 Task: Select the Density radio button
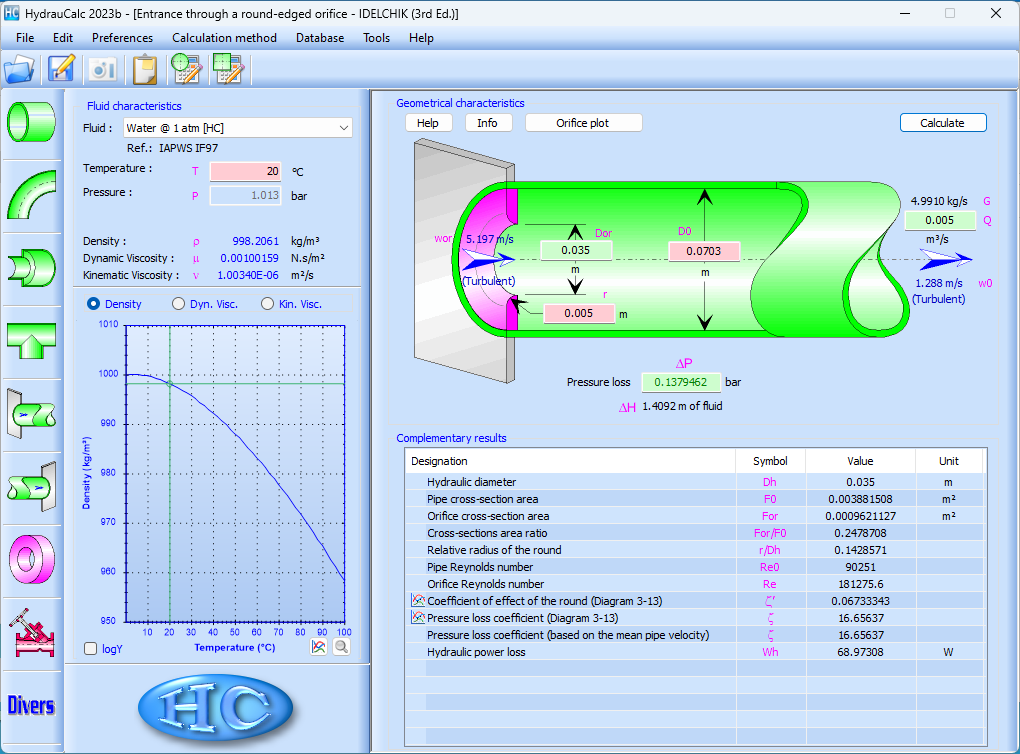[x=94, y=304]
